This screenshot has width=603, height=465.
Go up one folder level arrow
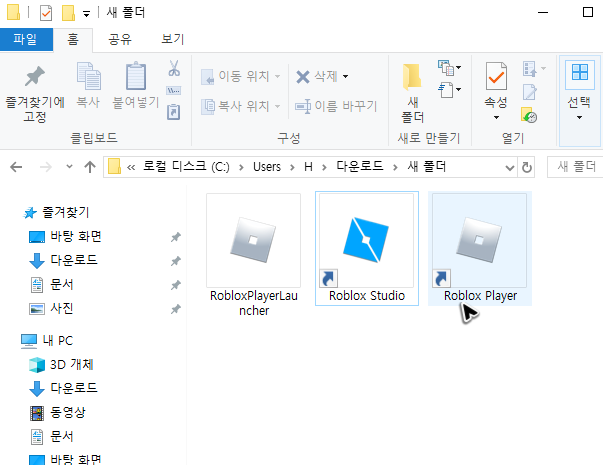pyautogui.click(x=90, y=167)
